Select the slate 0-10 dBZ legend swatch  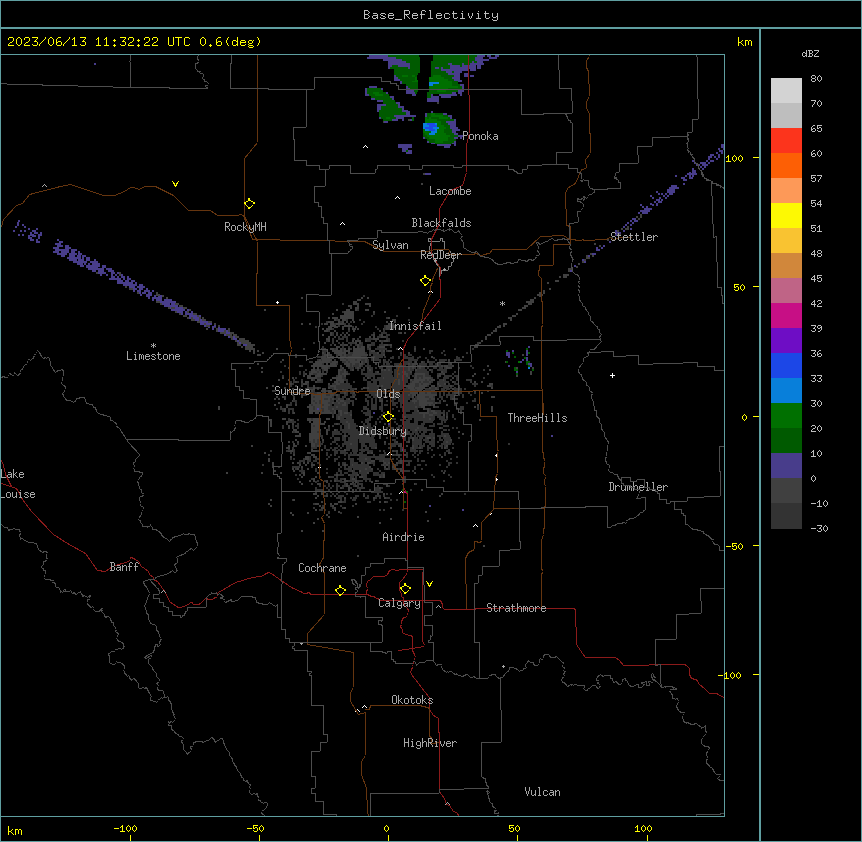(786, 466)
